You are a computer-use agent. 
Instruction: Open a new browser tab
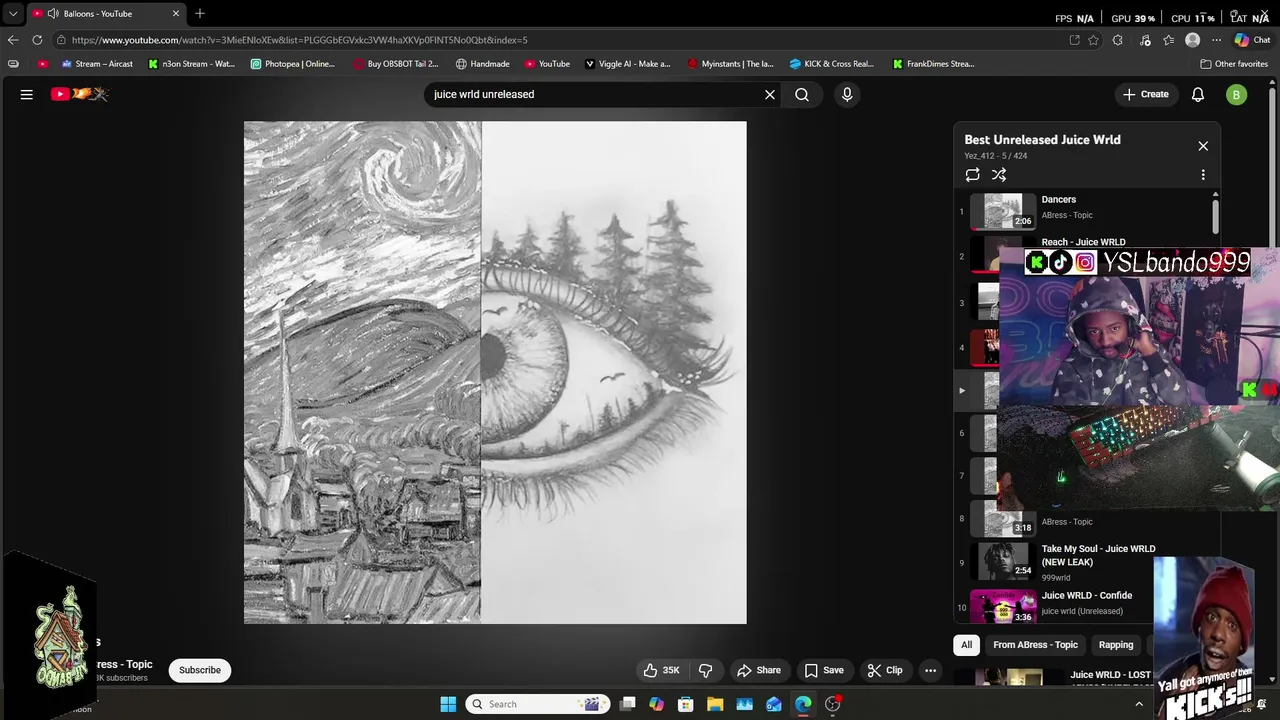click(x=200, y=13)
